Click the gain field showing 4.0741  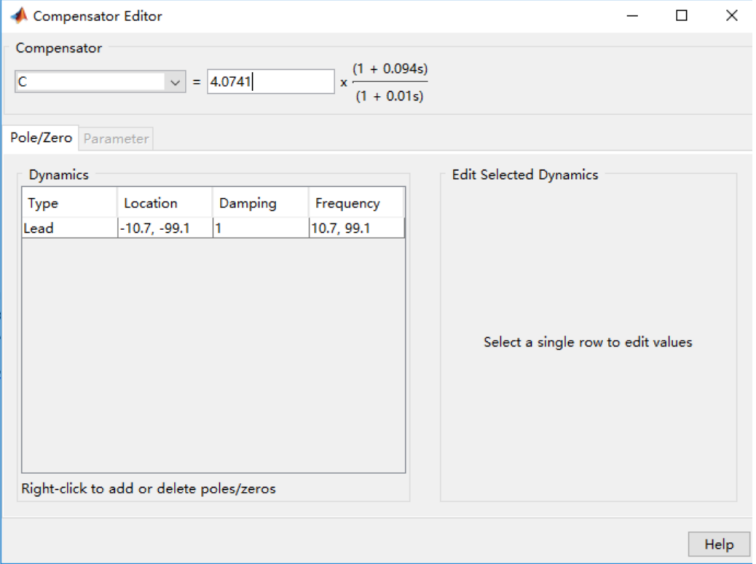(x=270, y=82)
